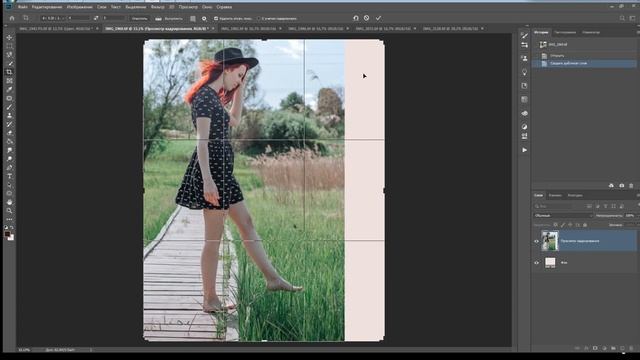Viewport: 640px width, 360px height.
Task: Delete layer using Layers panel trash icon
Action: (x=631, y=348)
